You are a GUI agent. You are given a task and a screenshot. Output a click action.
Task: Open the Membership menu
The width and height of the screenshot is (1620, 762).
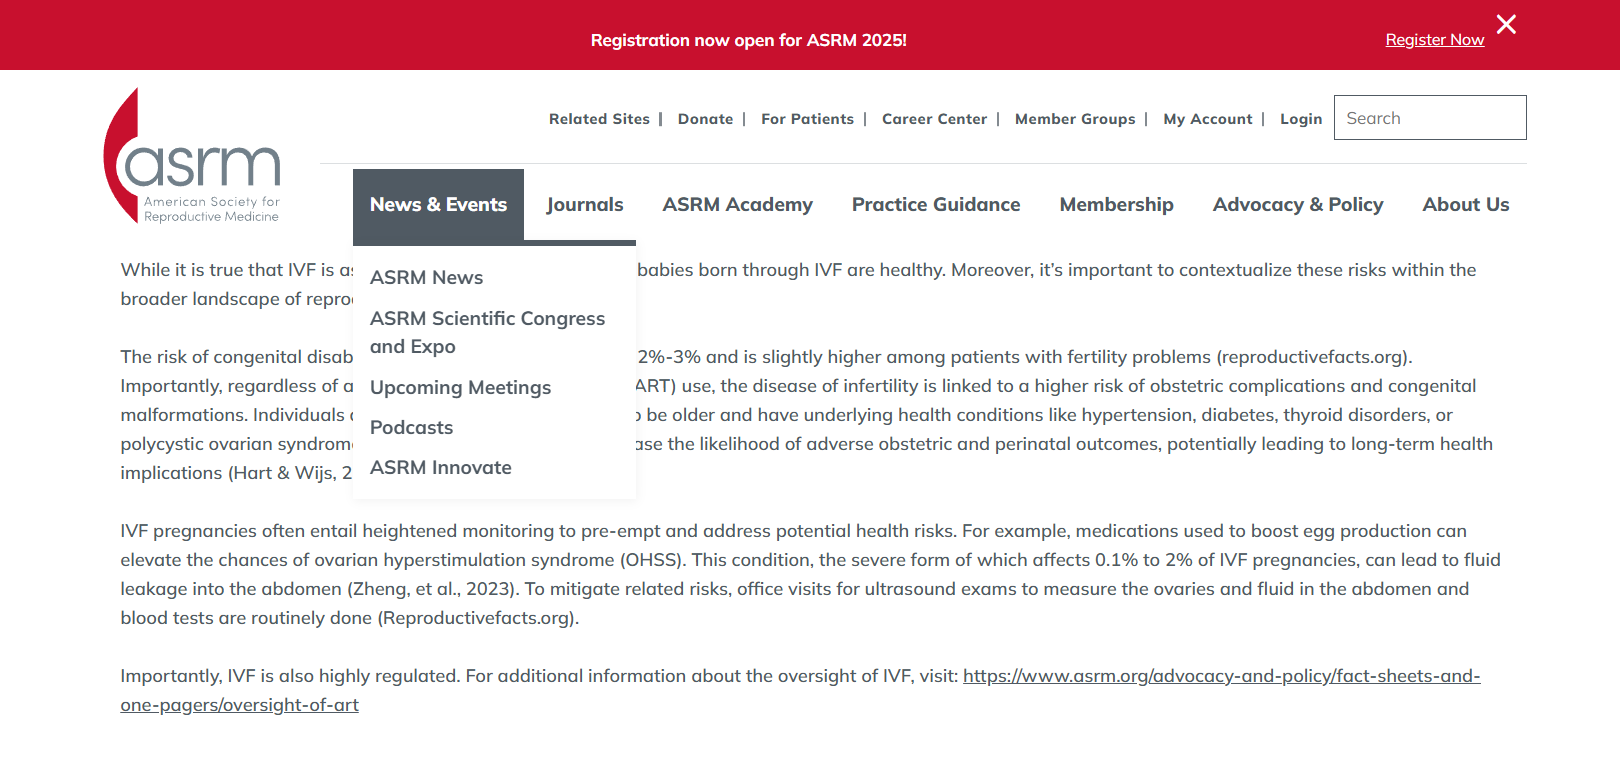(x=1116, y=205)
